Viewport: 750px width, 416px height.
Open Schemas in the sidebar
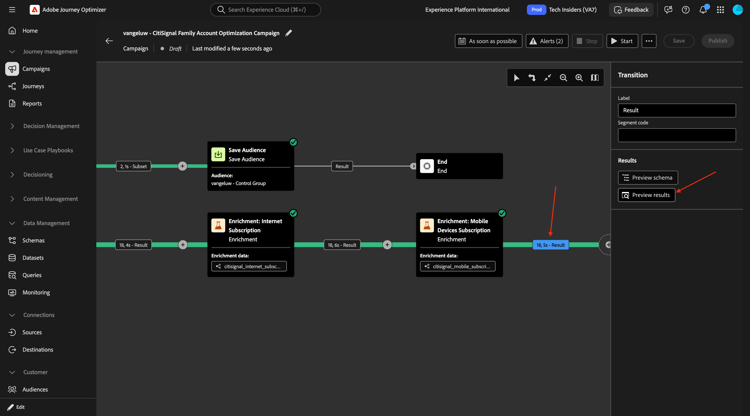[x=33, y=241]
